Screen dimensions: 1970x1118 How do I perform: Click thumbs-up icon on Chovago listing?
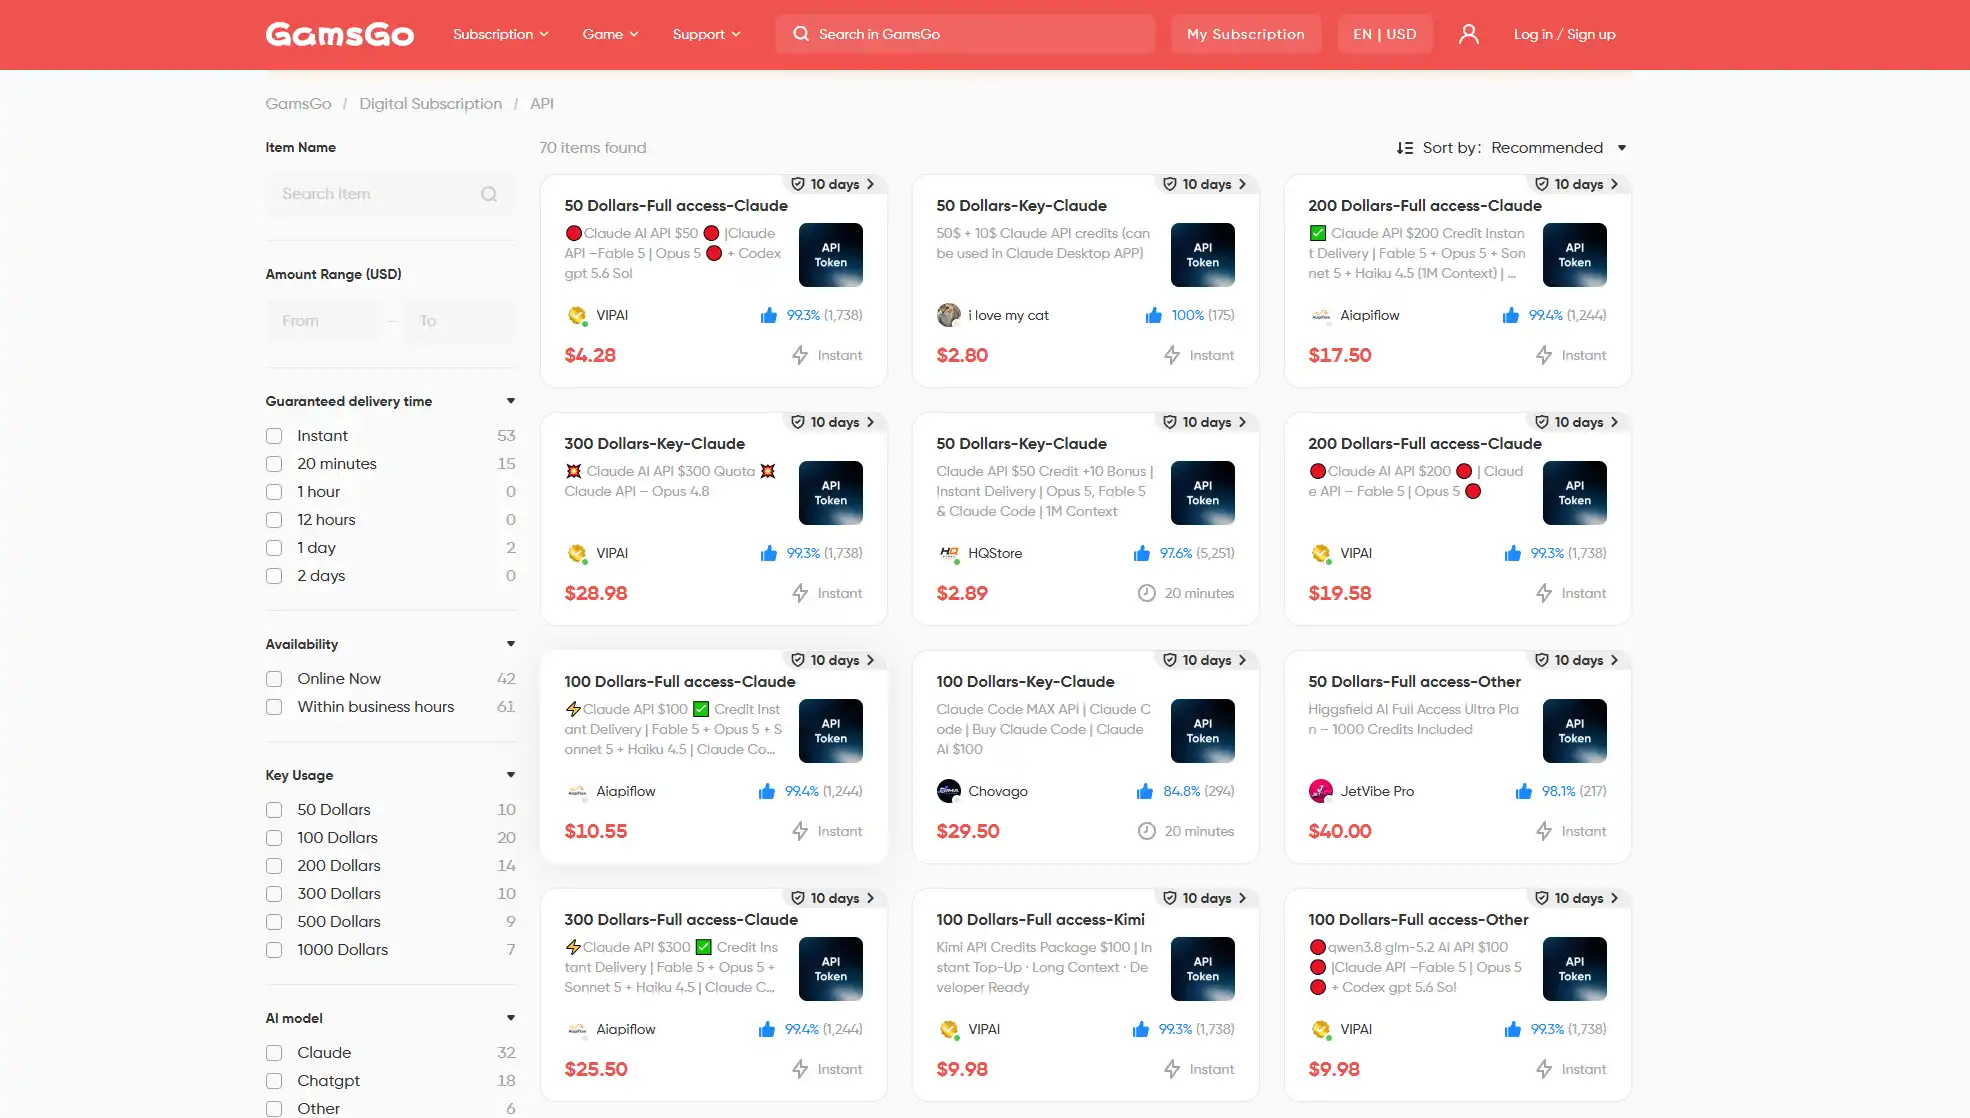(x=1145, y=791)
